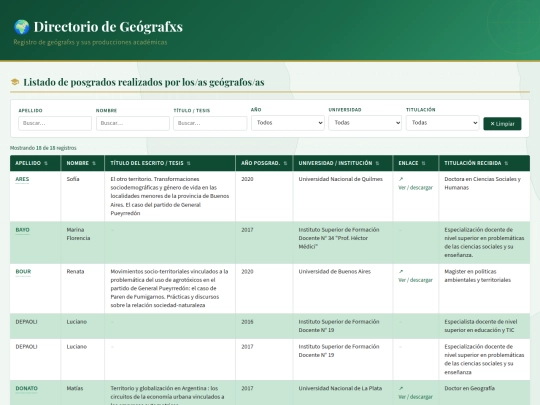The width and height of the screenshot is (540, 405).
Task: Open the DONATO surname link
Action: [27, 388]
